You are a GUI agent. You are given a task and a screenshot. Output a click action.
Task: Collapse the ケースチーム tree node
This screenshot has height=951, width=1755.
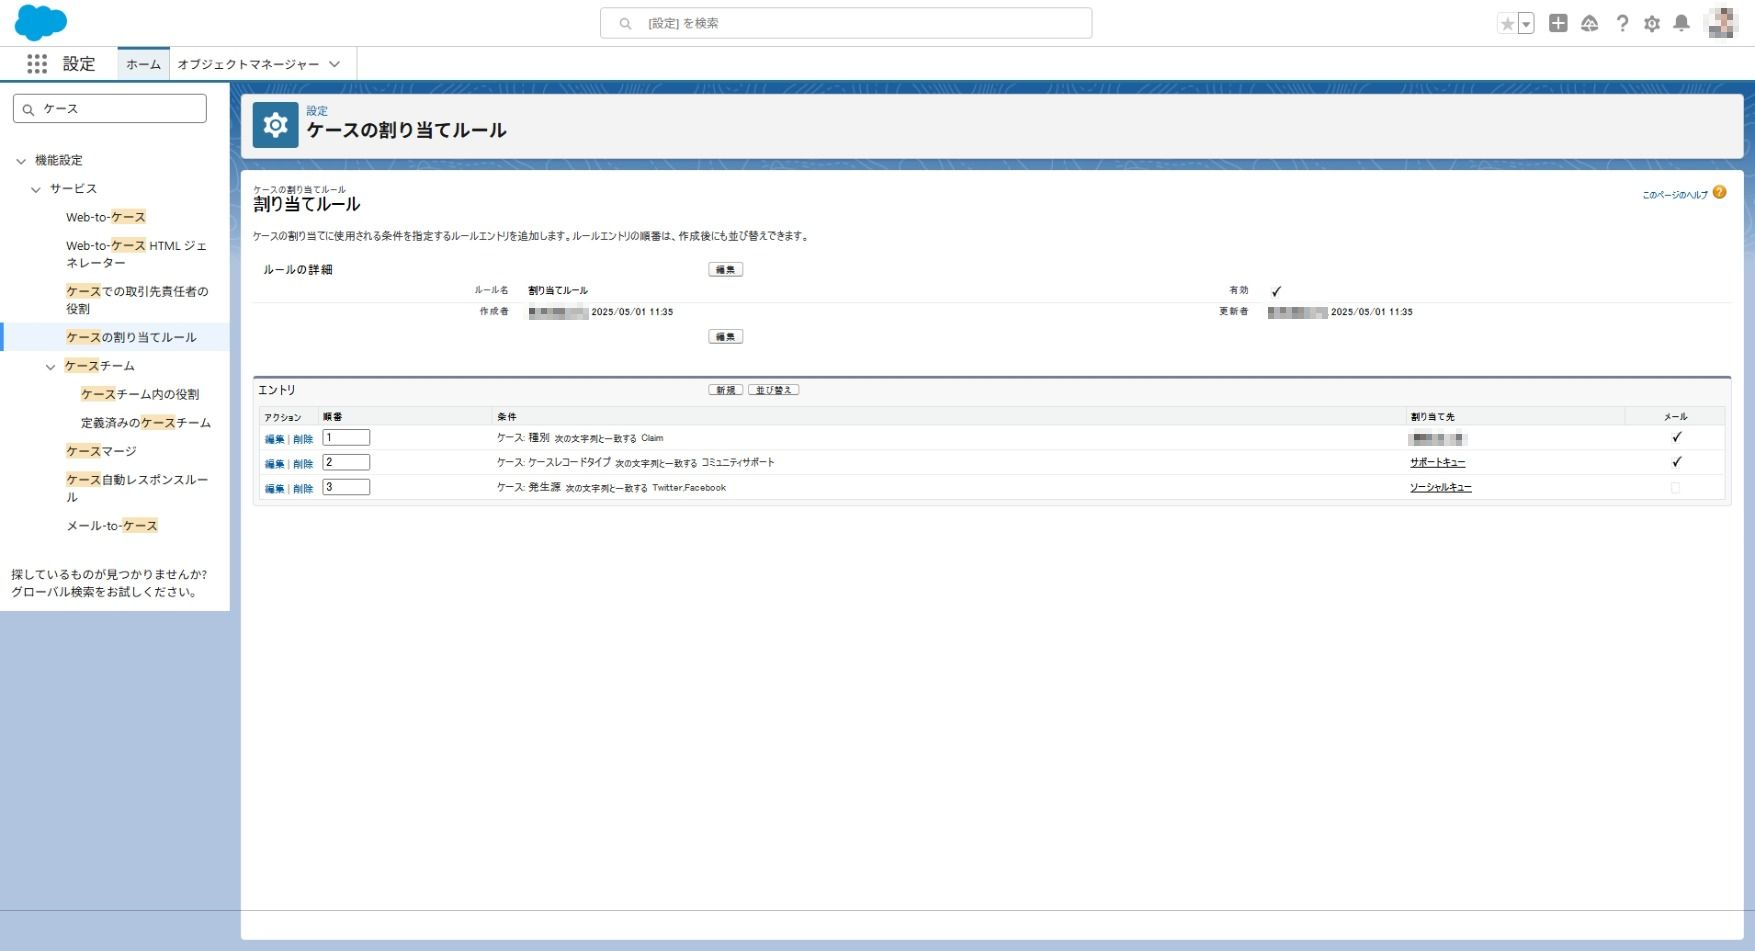(x=51, y=367)
